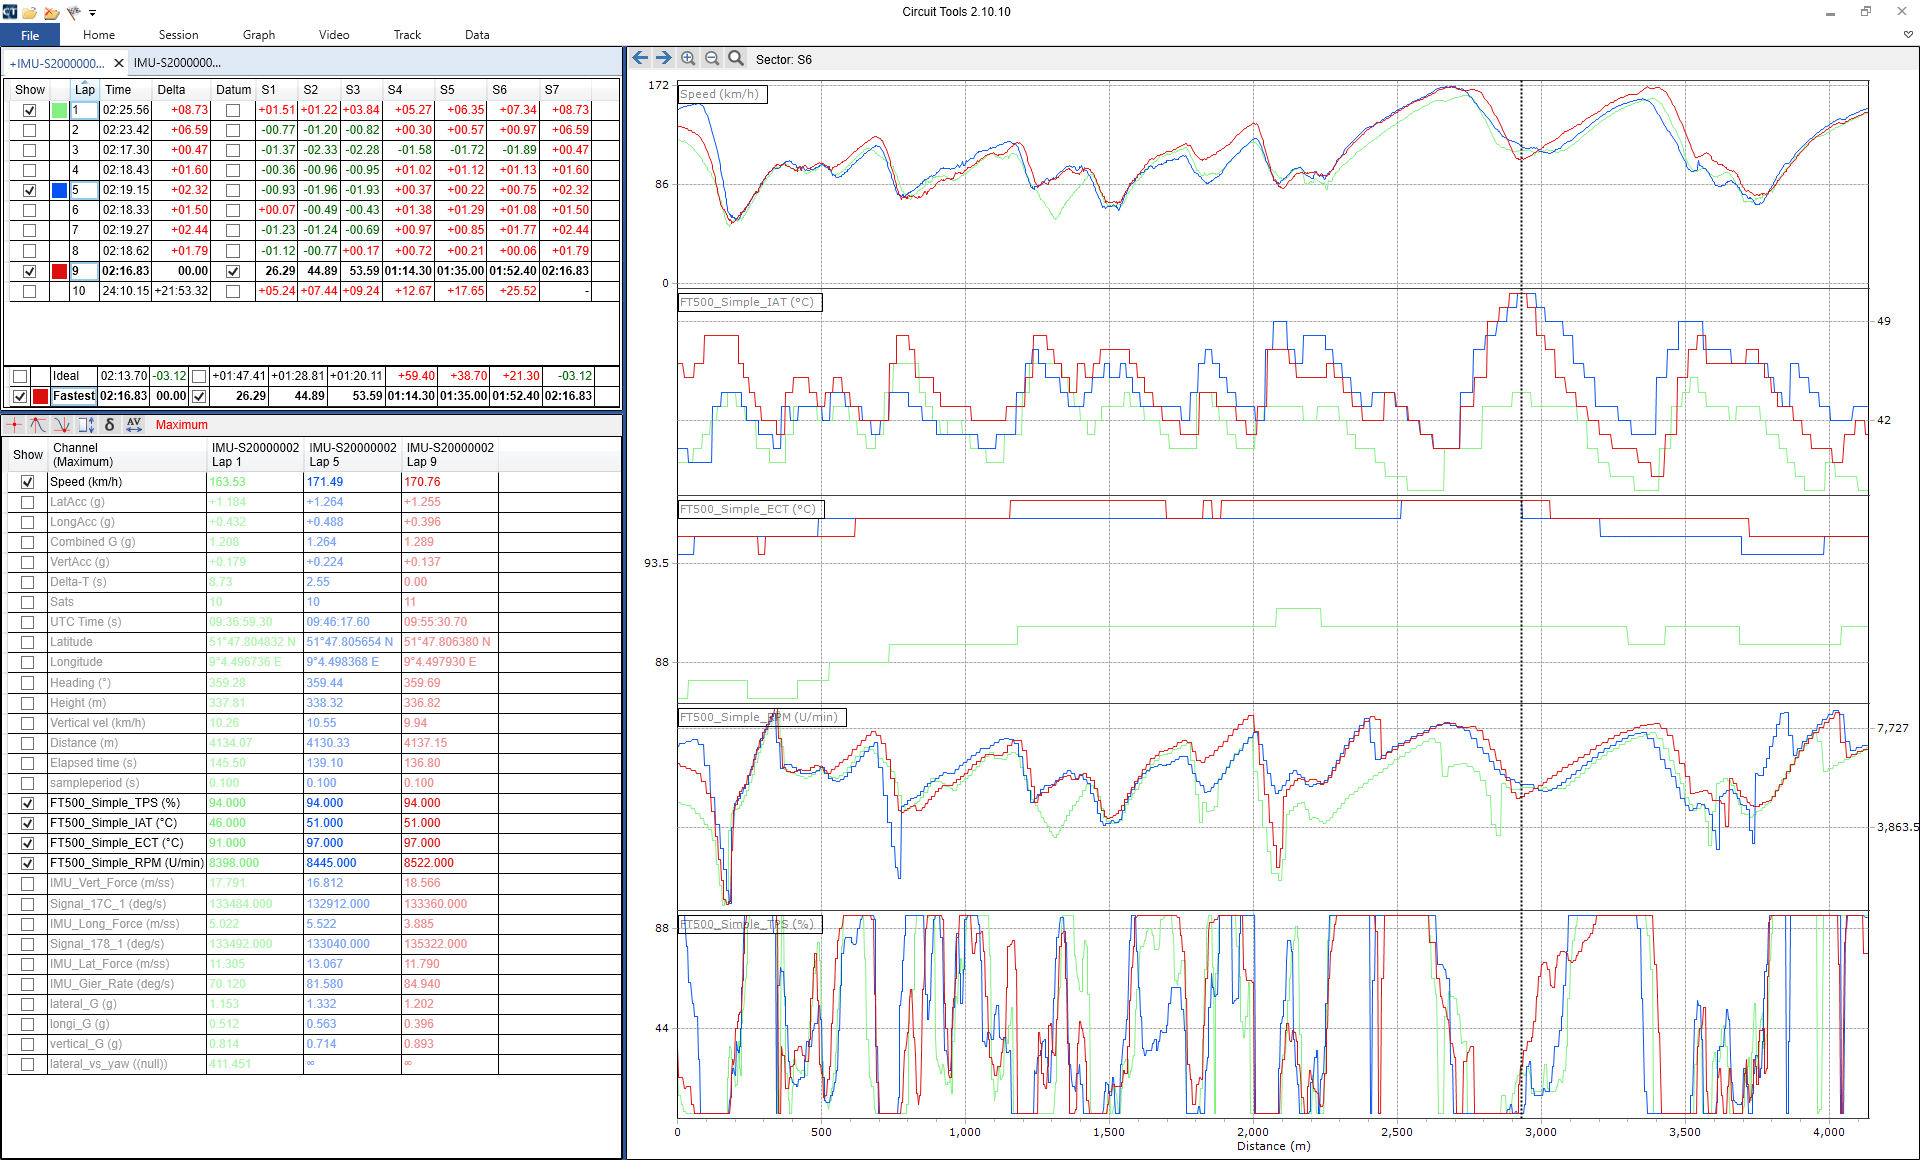Click the AV average mode icon
This screenshot has height=1160, width=1920.
point(134,425)
